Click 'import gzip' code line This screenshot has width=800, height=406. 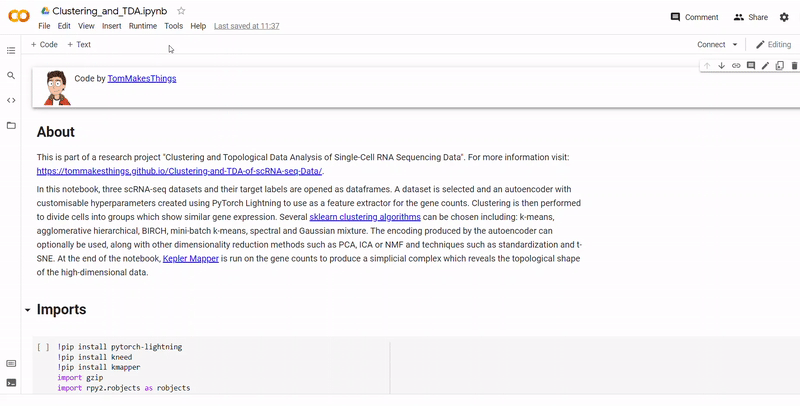pos(80,377)
